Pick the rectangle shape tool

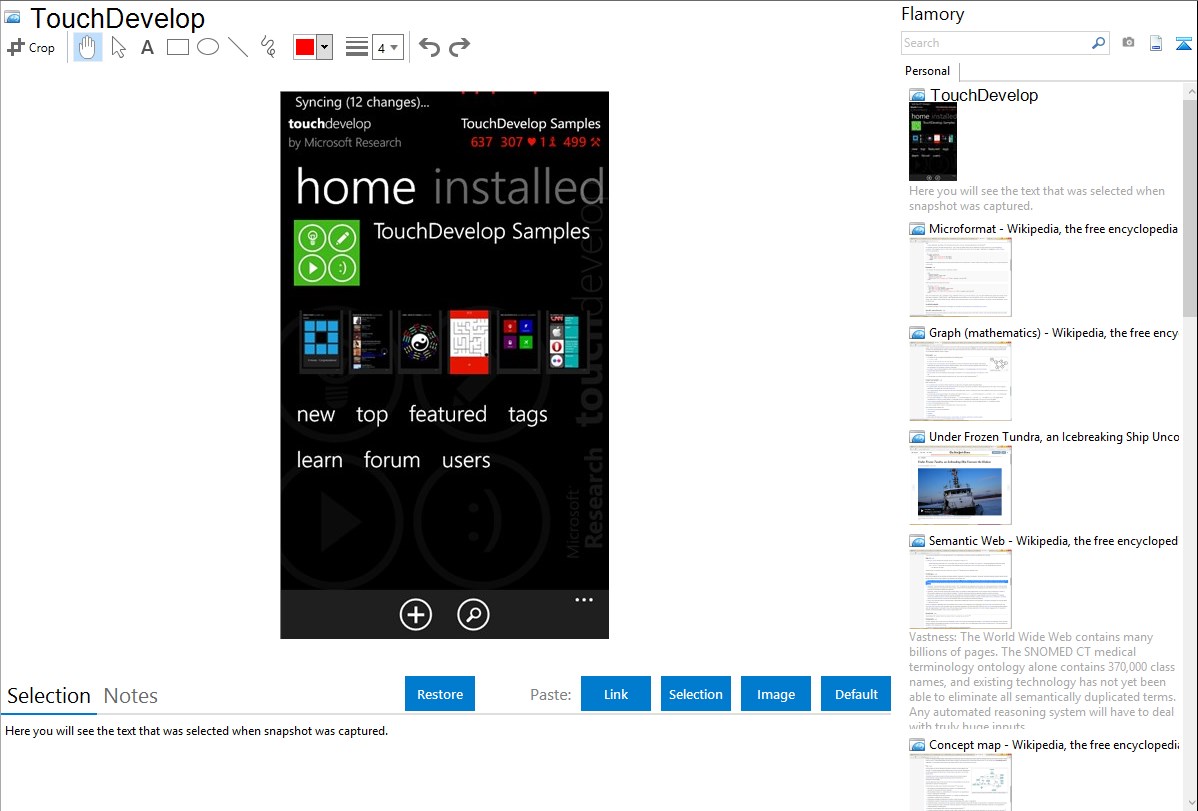pos(178,47)
